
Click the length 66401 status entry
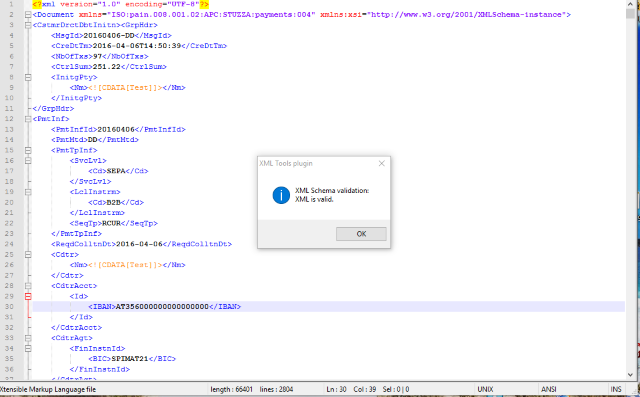click(x=231, y=389)
